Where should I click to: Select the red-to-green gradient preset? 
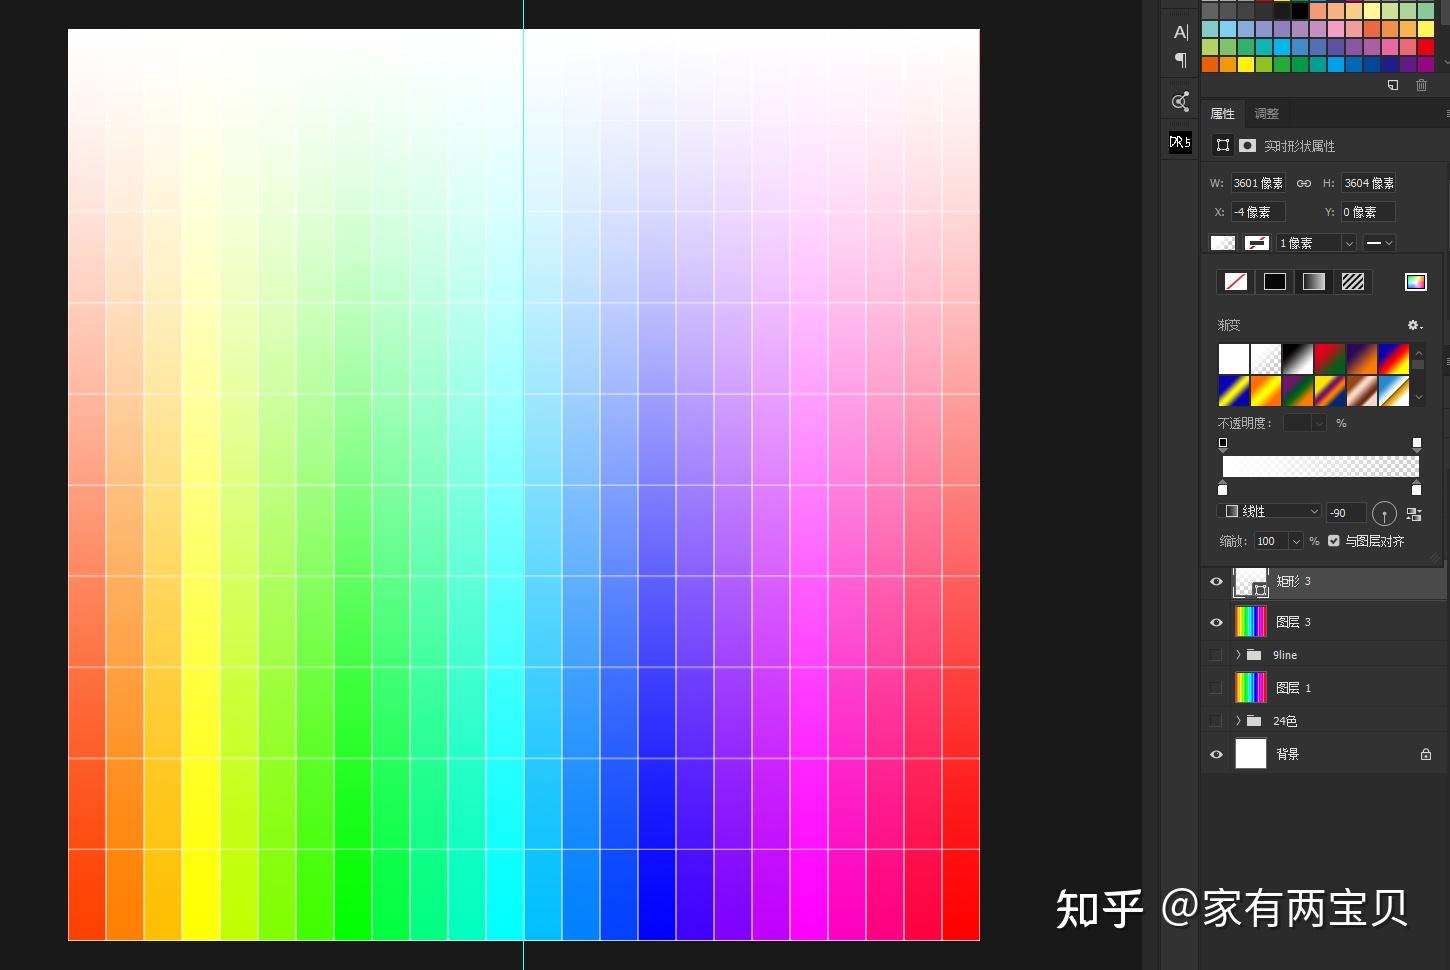coord(1330,359)
